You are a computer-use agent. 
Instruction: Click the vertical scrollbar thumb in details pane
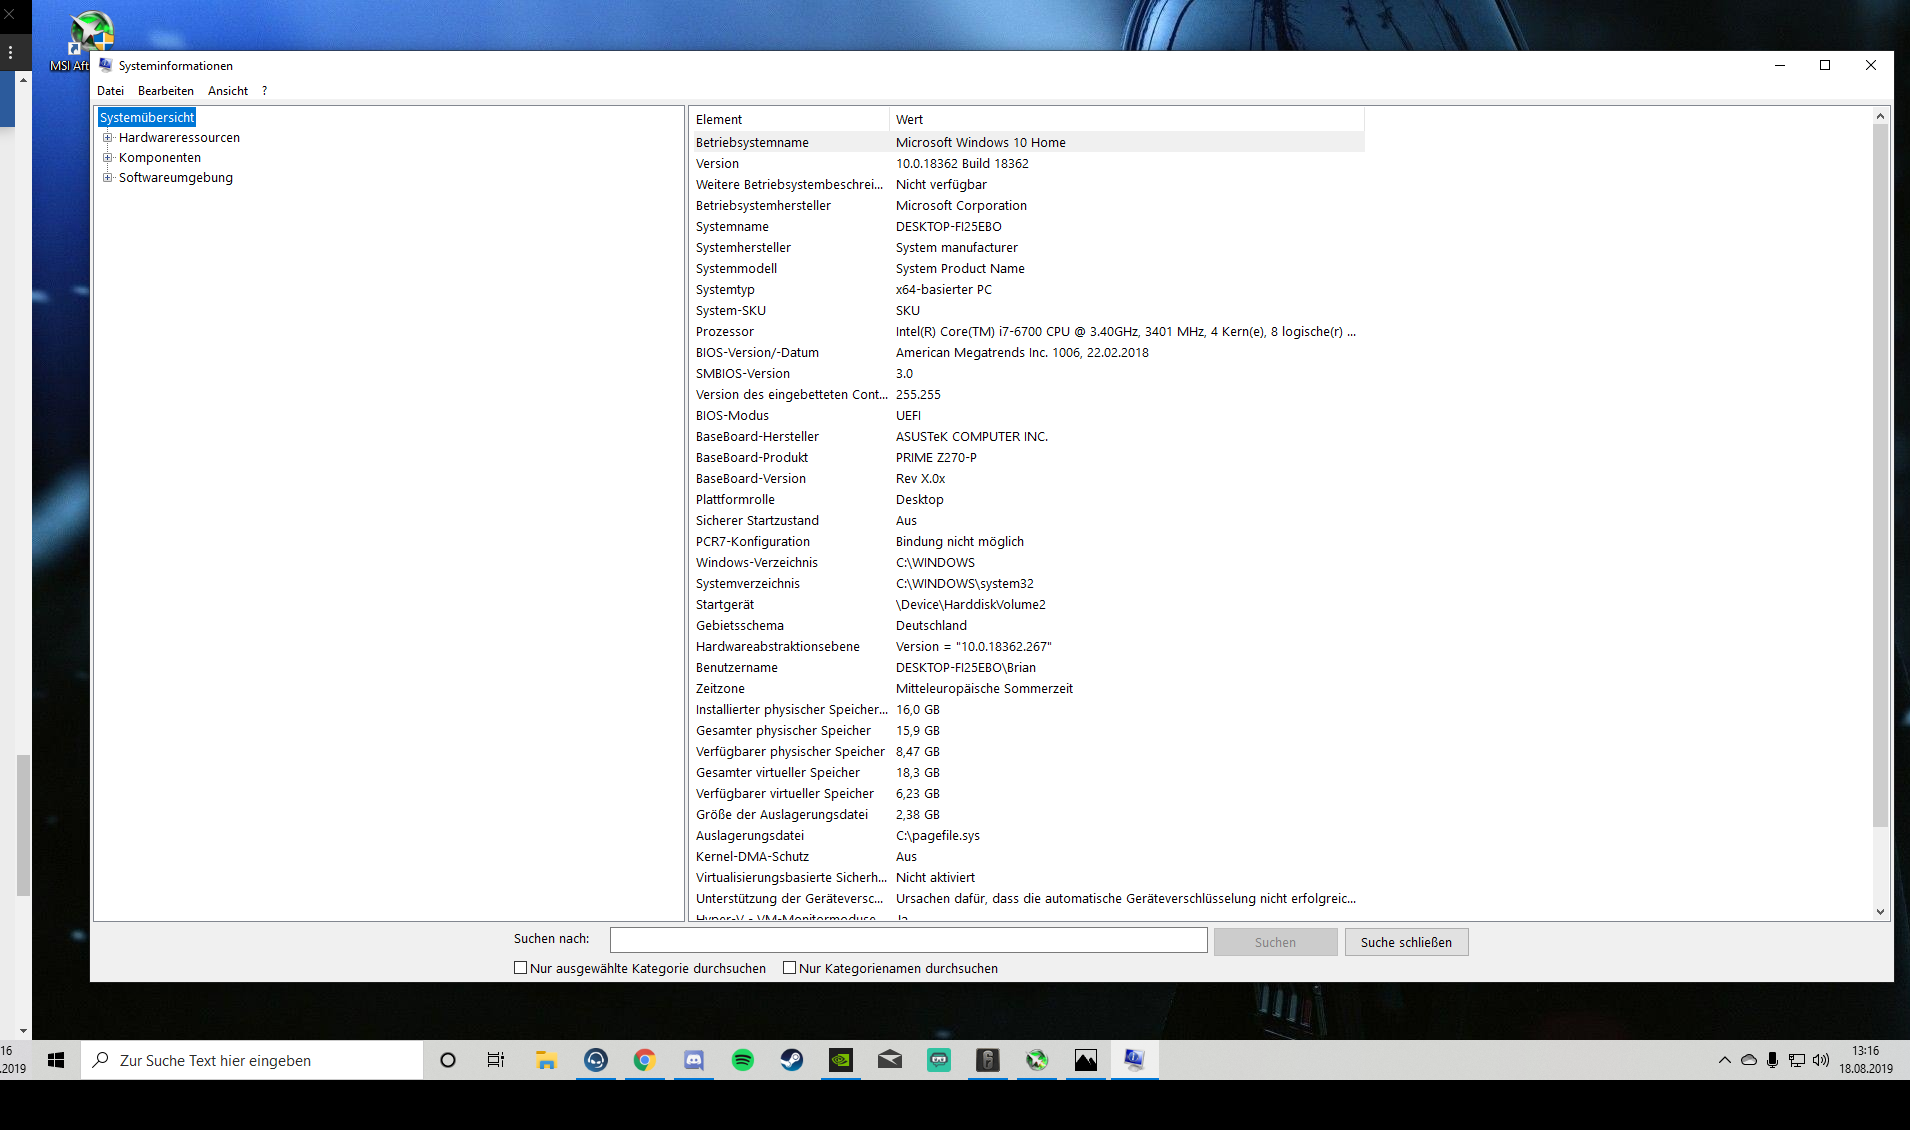1880,475
